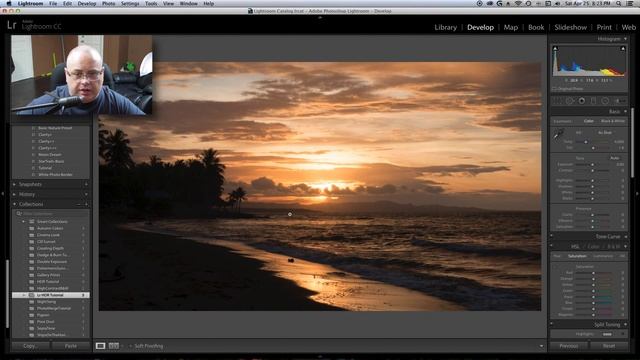Collapse the Collections panel

(15, 204)
